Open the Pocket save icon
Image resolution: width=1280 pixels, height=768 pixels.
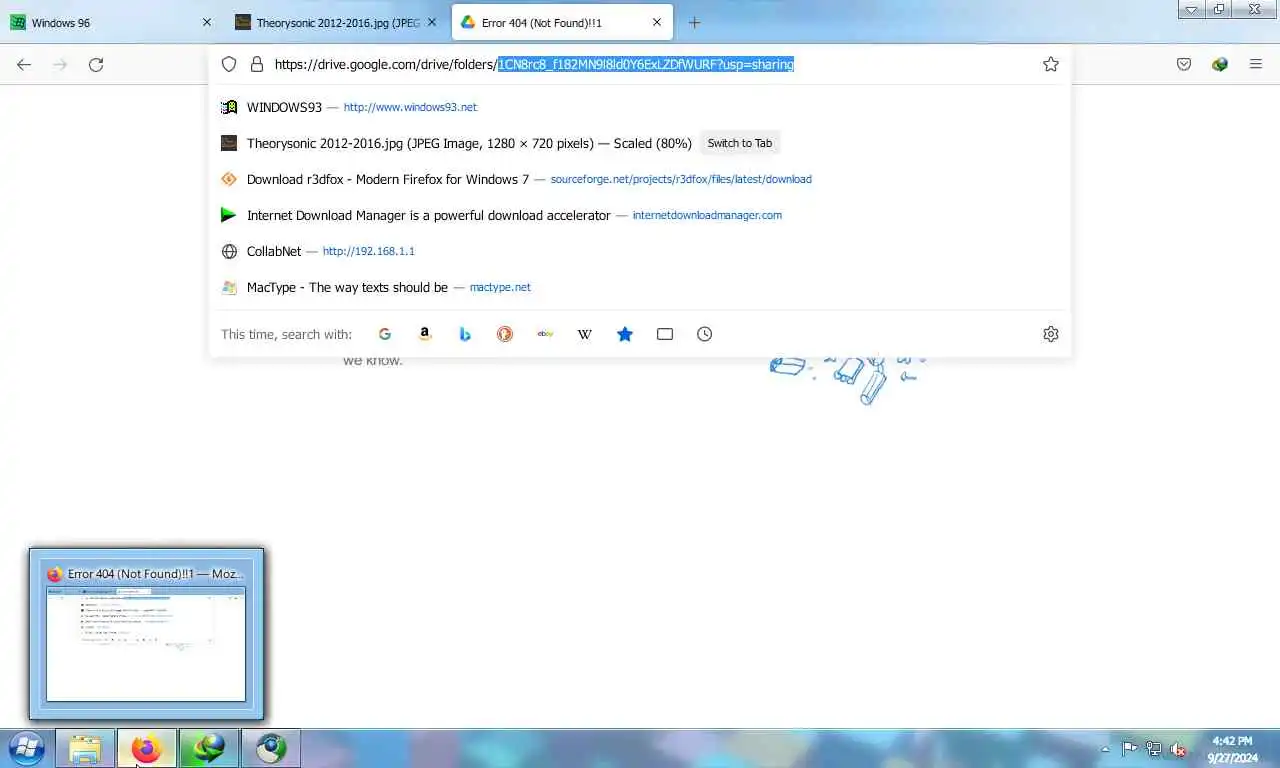[x=1184, y=64]
